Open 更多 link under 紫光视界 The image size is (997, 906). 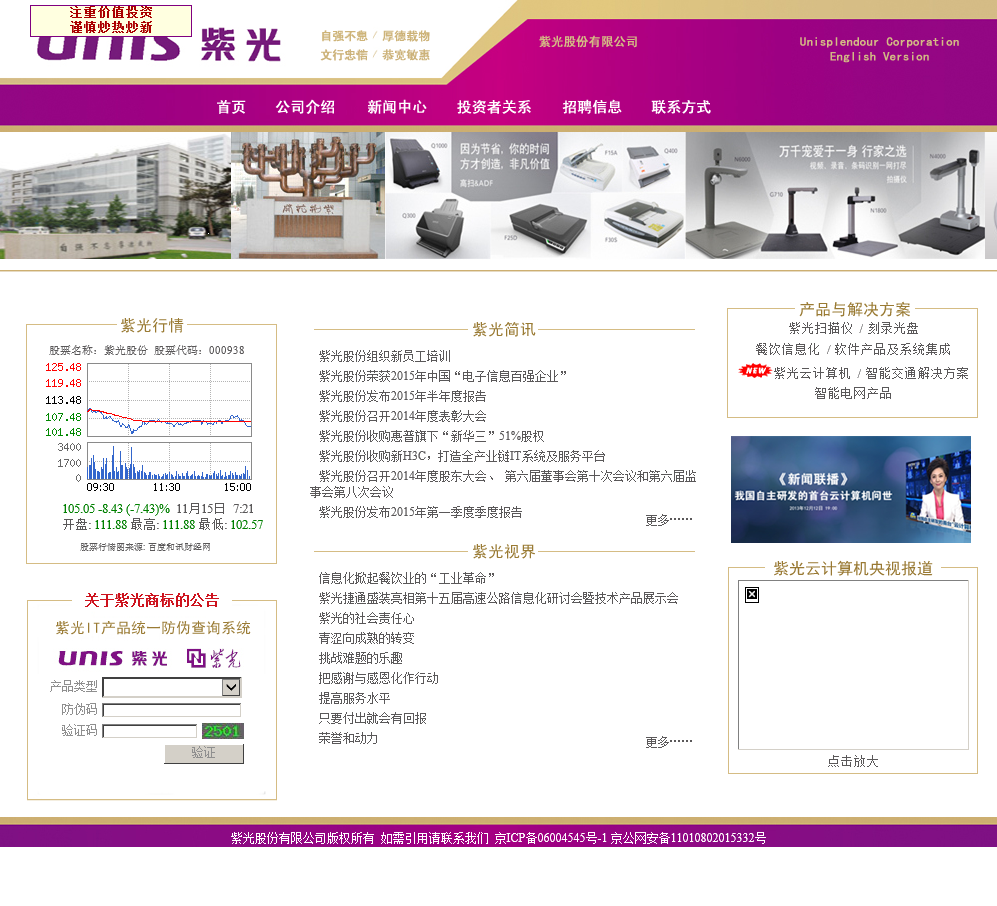(x=669, y=742)
